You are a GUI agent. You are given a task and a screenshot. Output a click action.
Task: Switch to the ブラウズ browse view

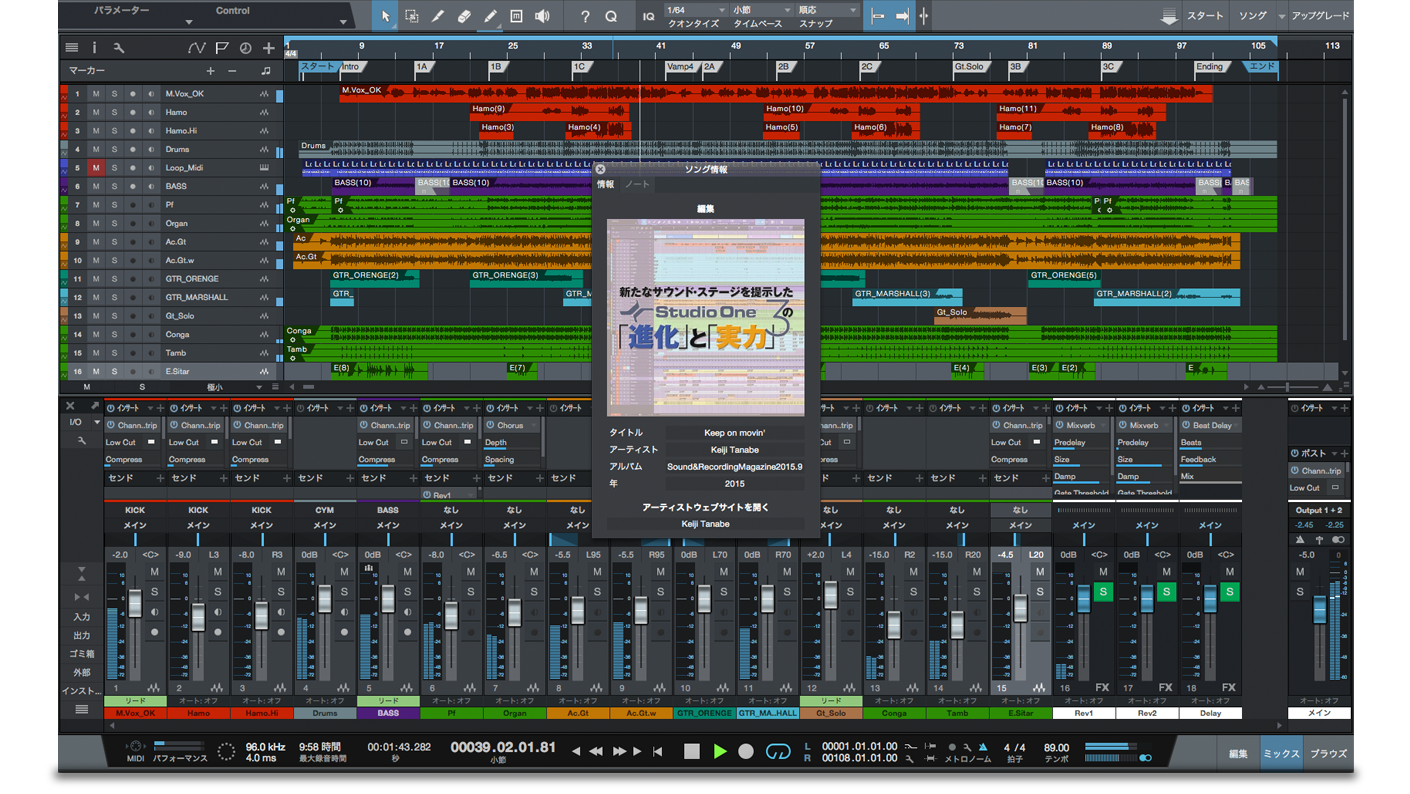pos(1328,754)
